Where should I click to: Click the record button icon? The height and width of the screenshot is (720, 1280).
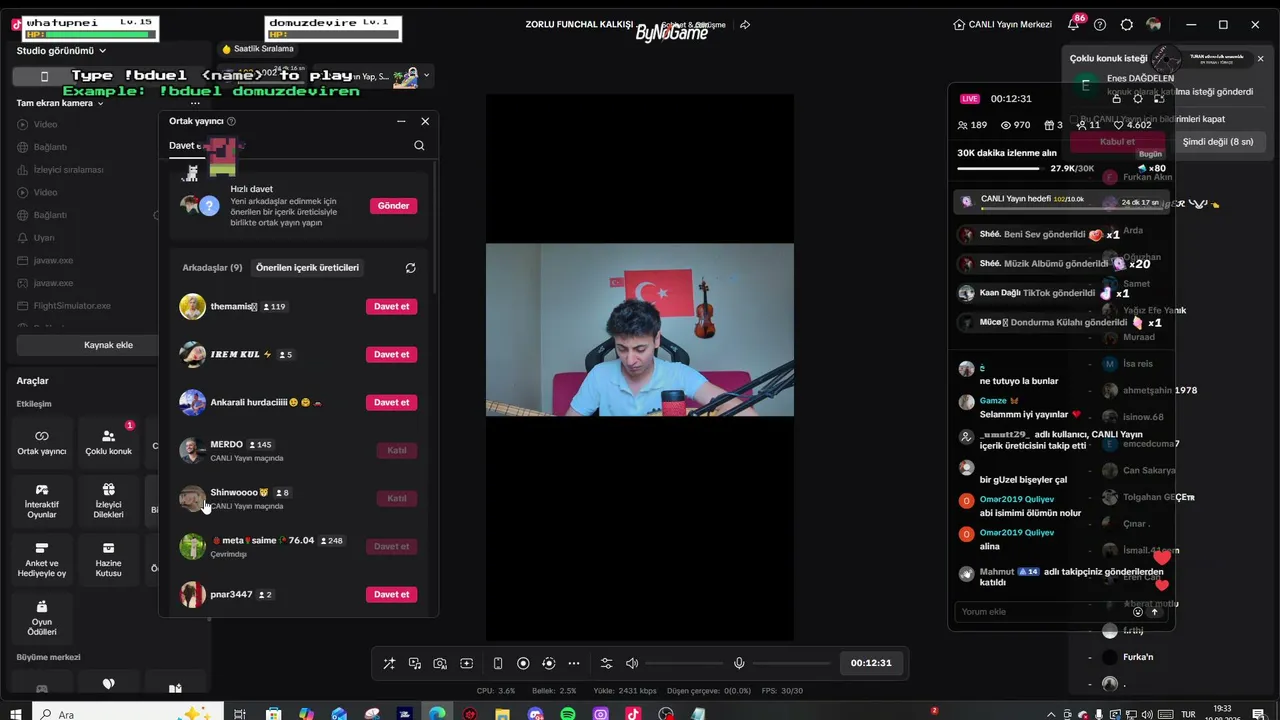click(523, 663)
